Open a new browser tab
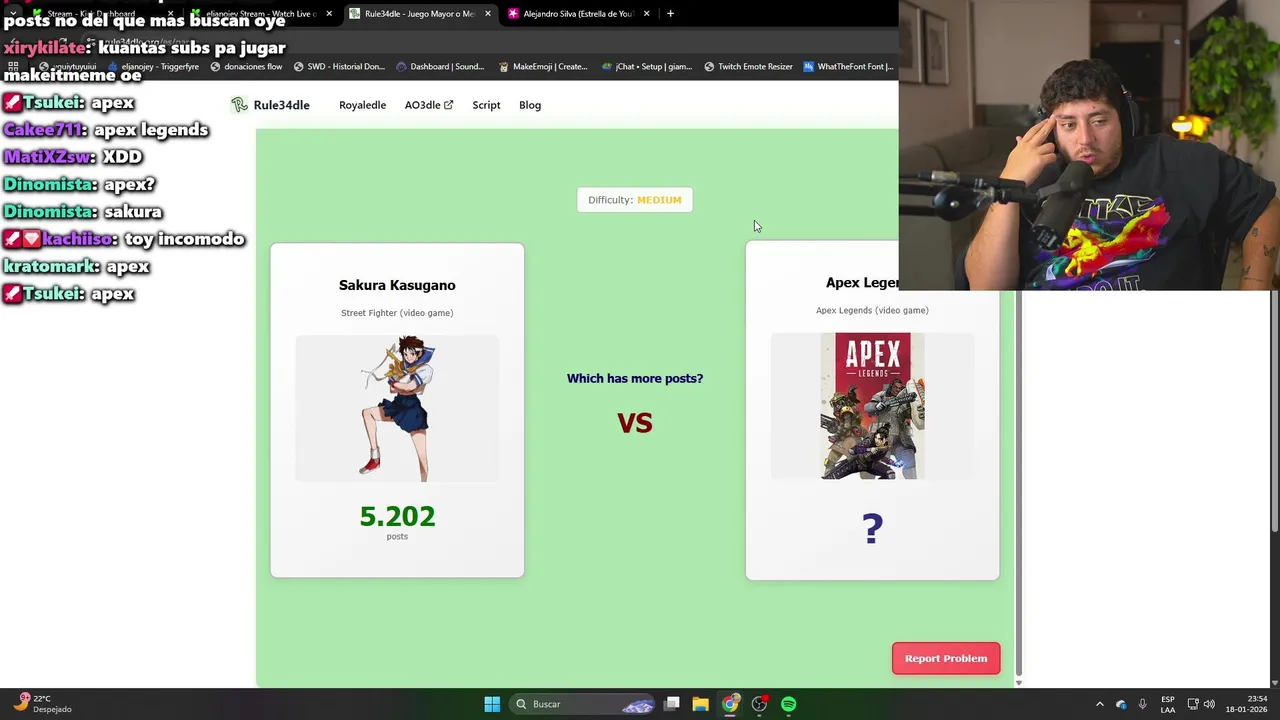 pos(670,14)
